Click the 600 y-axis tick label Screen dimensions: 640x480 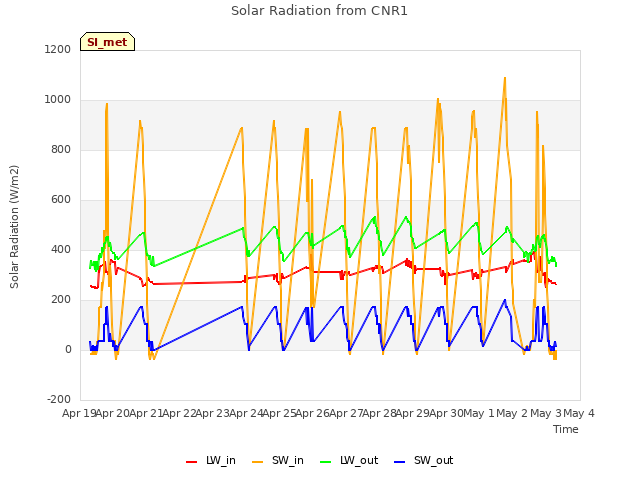point(61,200)
